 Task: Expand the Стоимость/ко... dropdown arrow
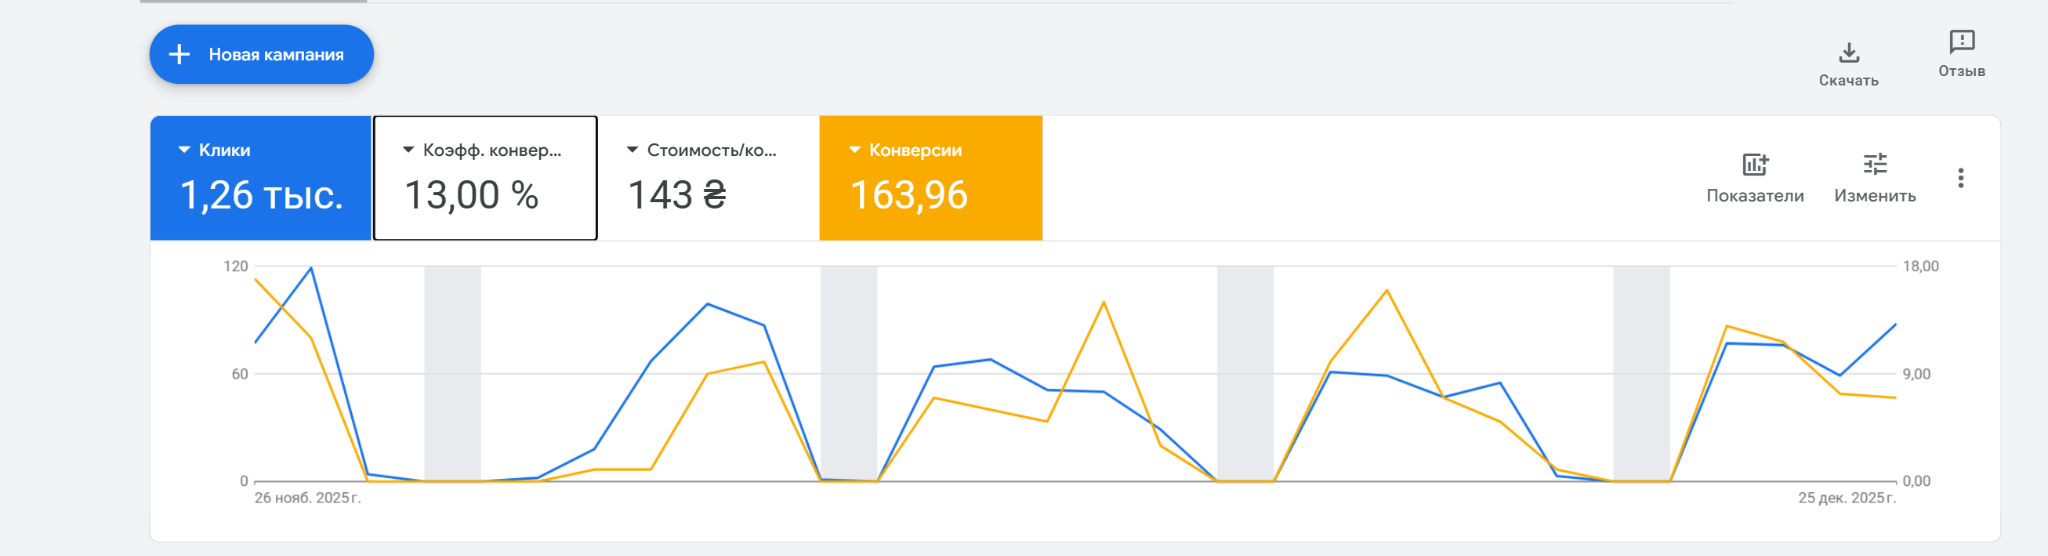click(632, 150)
